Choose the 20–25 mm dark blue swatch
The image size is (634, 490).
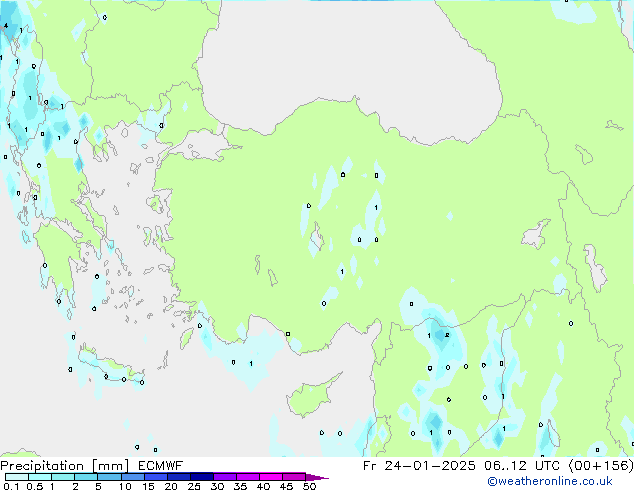click(x=179, y=477)
